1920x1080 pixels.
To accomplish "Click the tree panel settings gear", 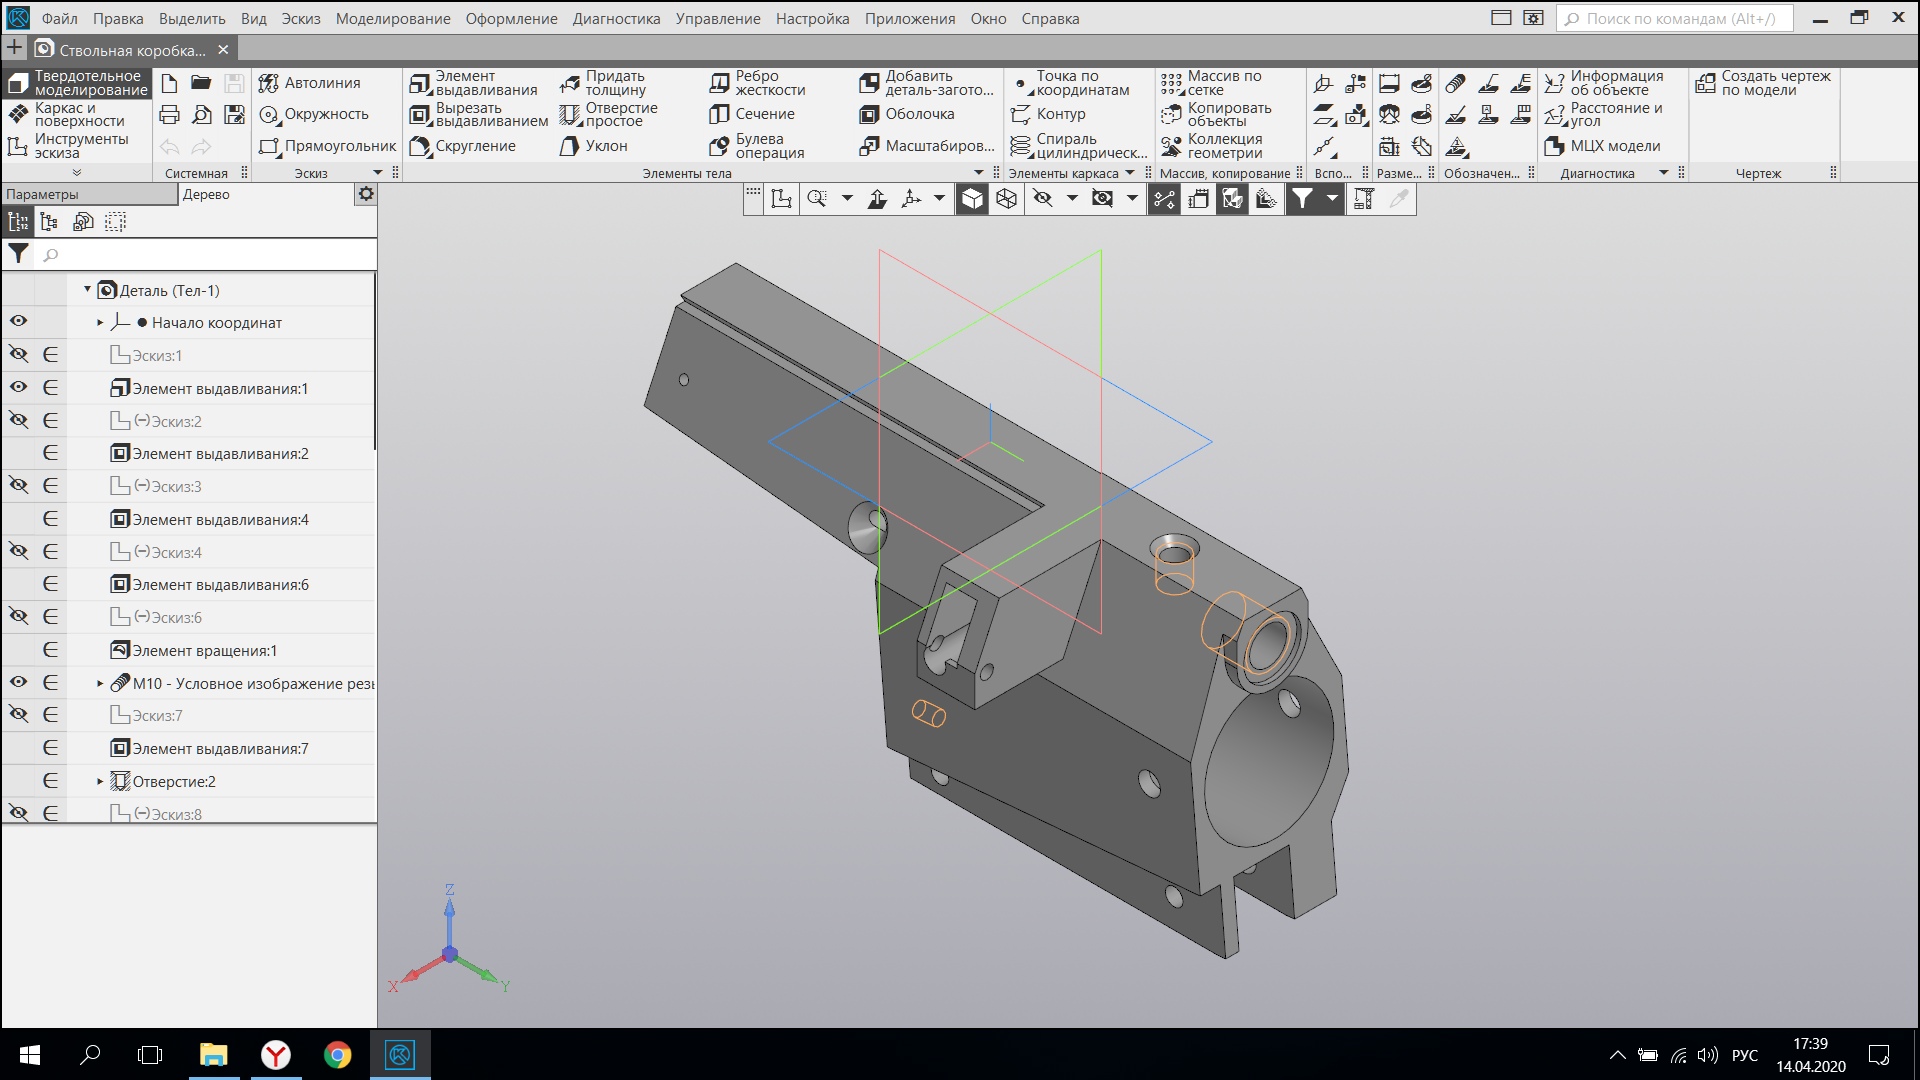I will tap(366, 194).
